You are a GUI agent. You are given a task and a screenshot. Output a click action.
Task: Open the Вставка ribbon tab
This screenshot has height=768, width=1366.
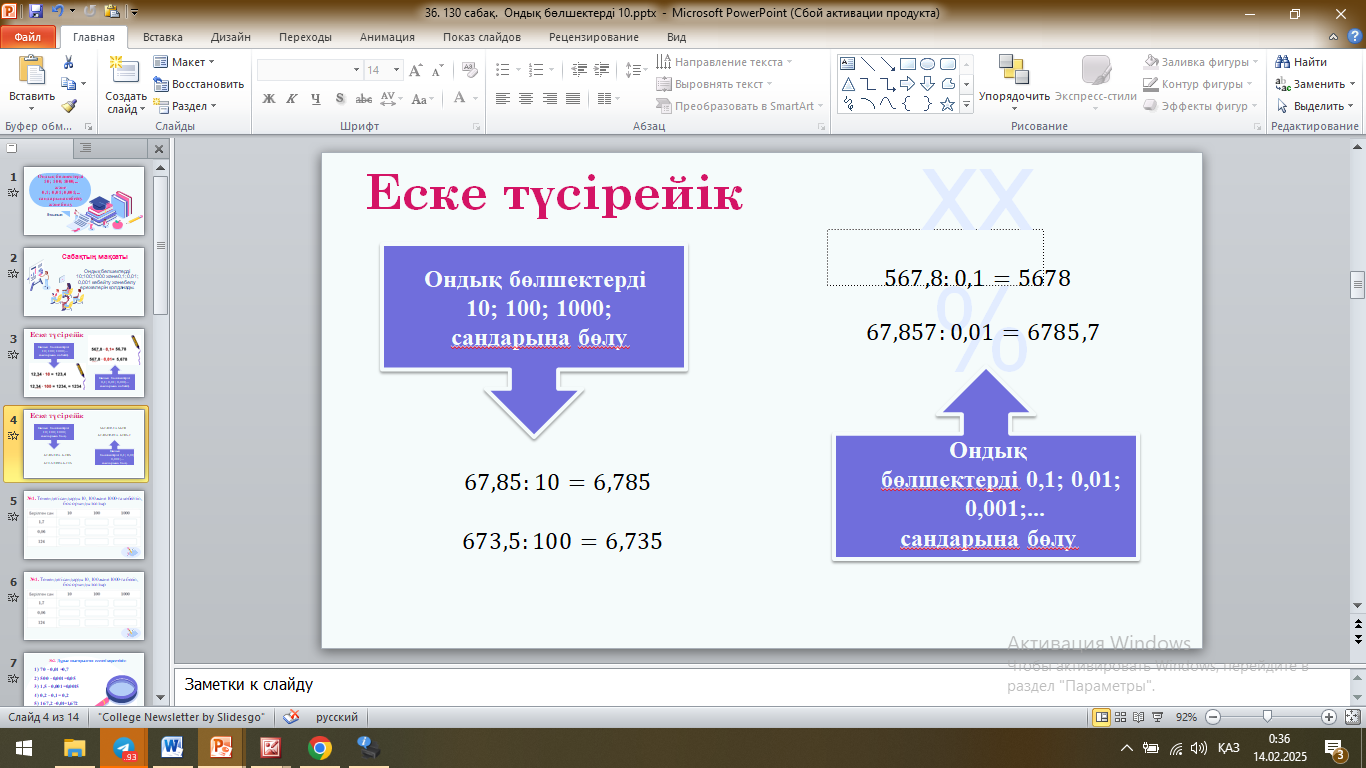[x=162, y=37]
